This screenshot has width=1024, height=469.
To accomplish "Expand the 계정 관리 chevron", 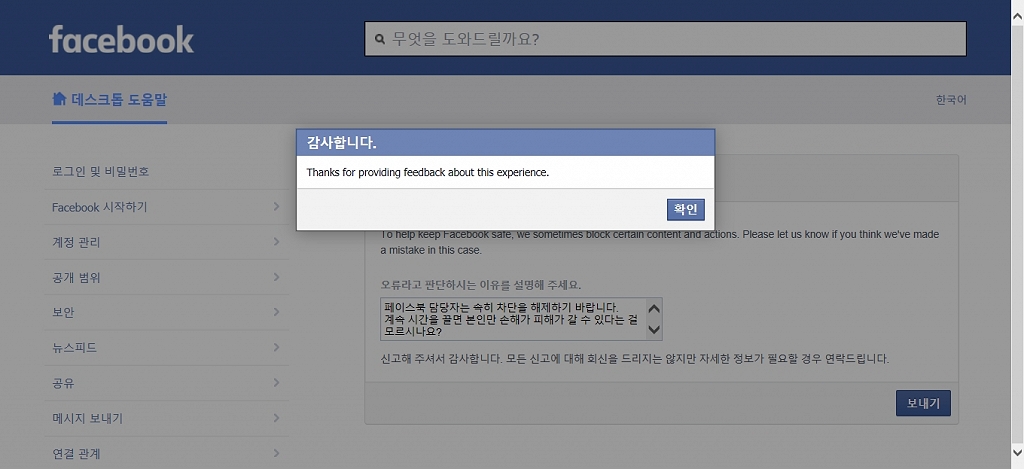I will point(276,242).
